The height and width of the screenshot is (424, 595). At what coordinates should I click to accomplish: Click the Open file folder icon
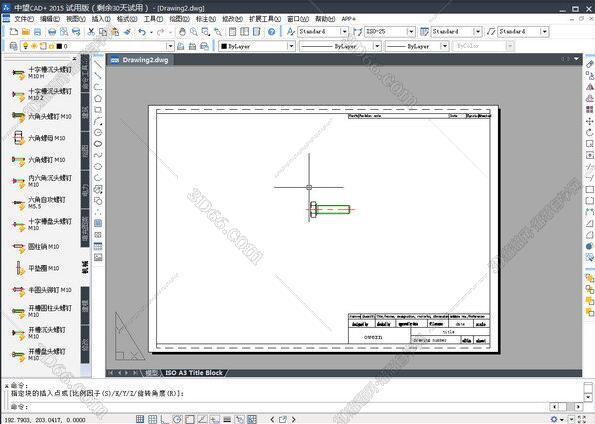click(26, 32)
